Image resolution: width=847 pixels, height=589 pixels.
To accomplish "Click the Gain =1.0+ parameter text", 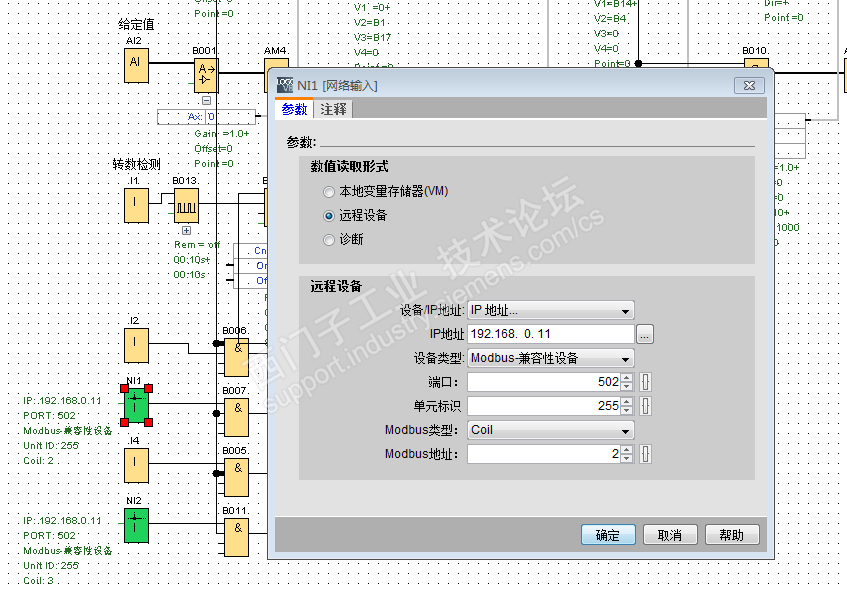I will pyautogui.click(x=222, y=133).
